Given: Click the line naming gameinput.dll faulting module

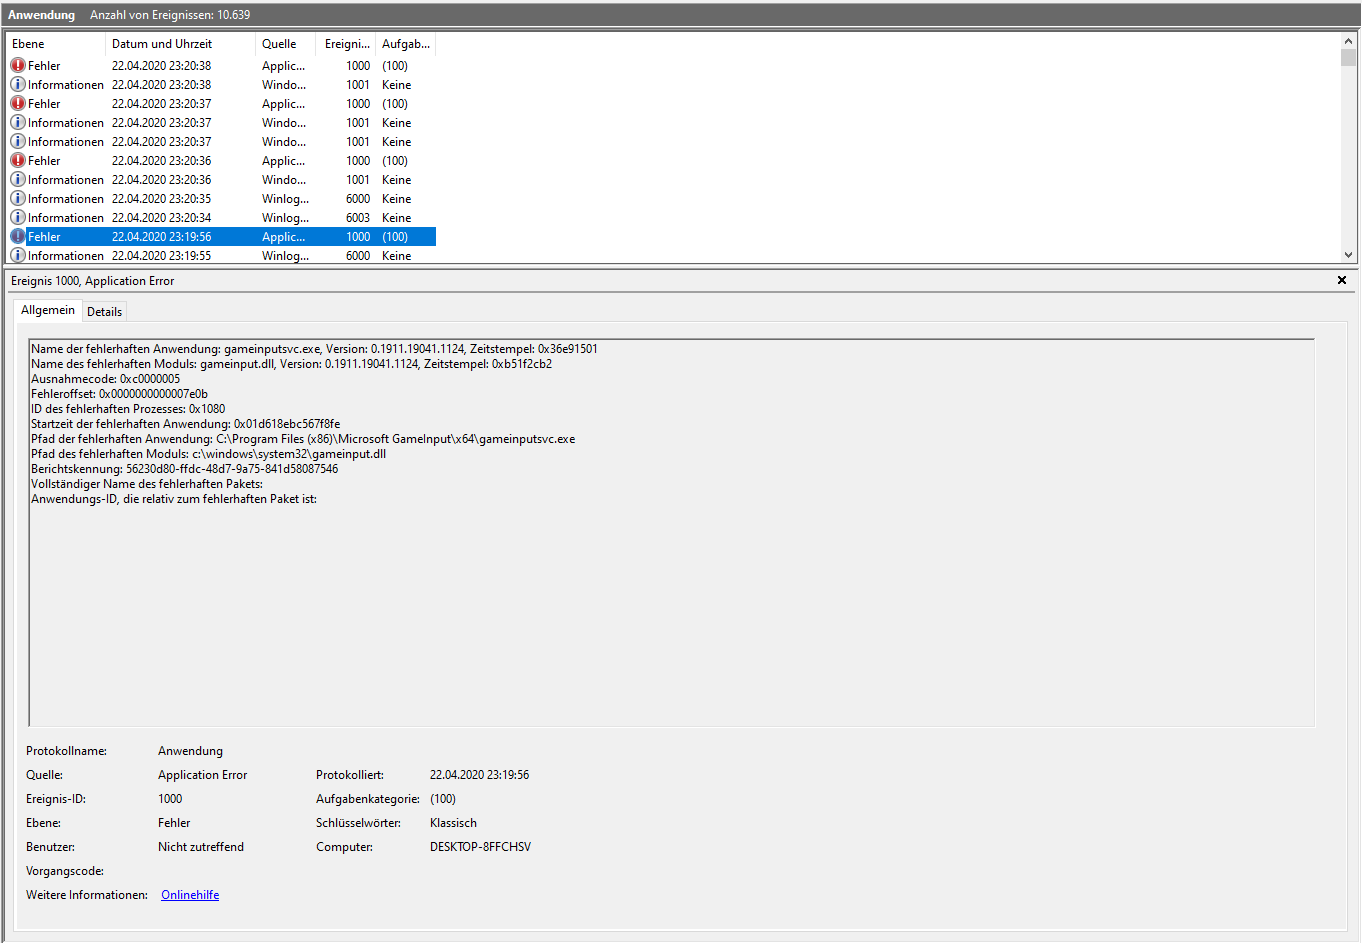Looking at the screenshot, I should (291, 364).
